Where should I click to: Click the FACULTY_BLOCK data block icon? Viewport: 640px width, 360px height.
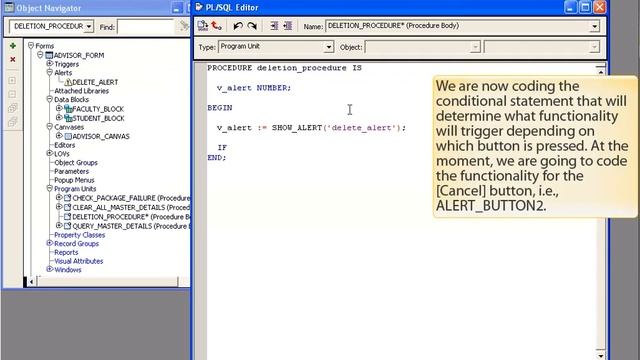pos(68,109)
